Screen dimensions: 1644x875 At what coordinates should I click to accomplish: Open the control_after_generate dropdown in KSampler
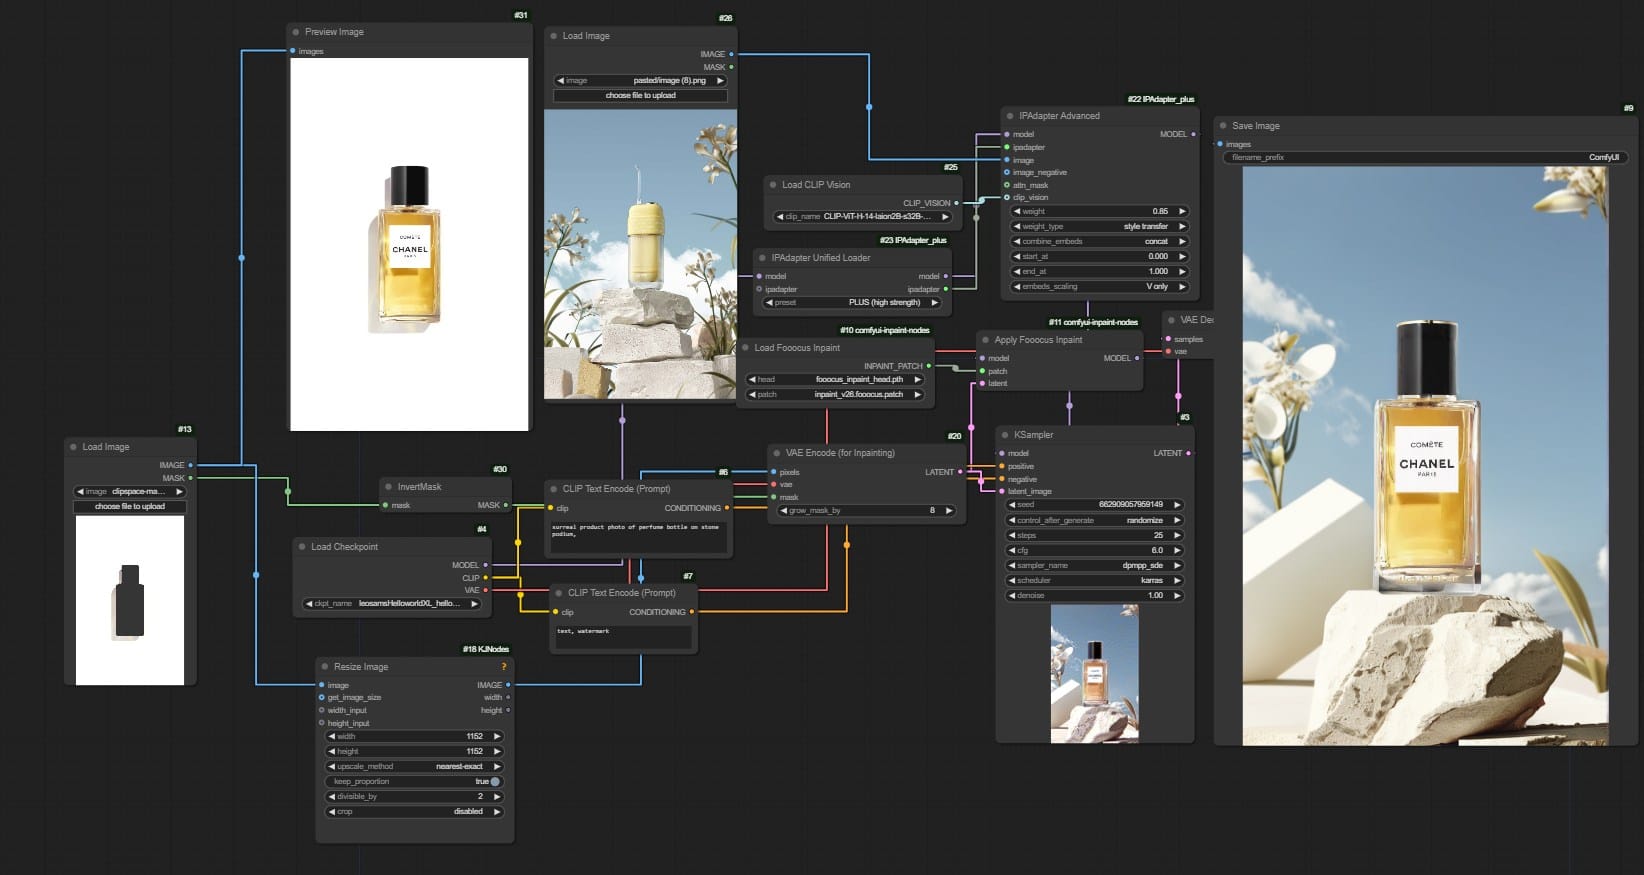[x=1095, y=520]
